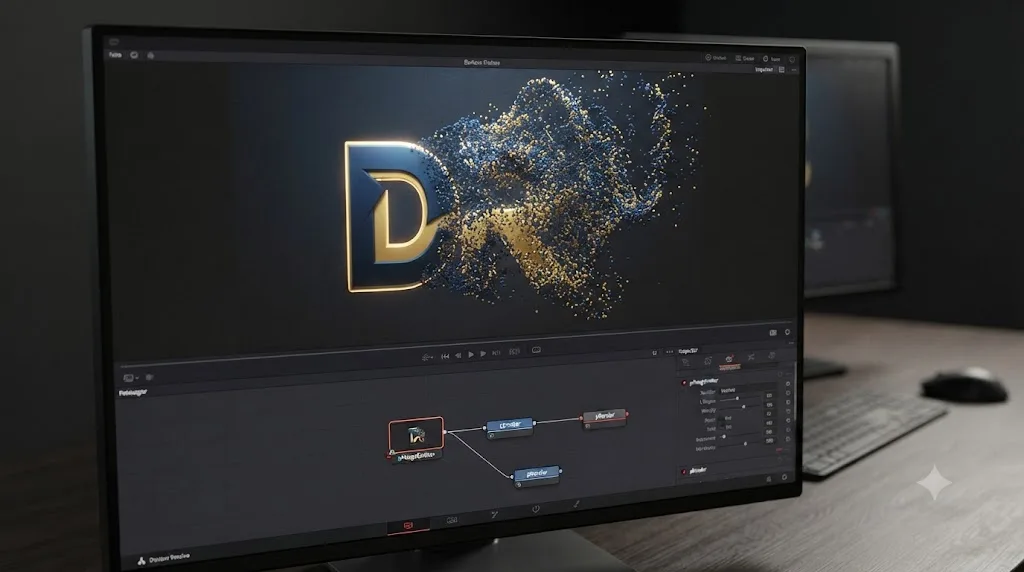Switch to the fourth crossed-arrows inspector tab

click(x=750, y=357)
